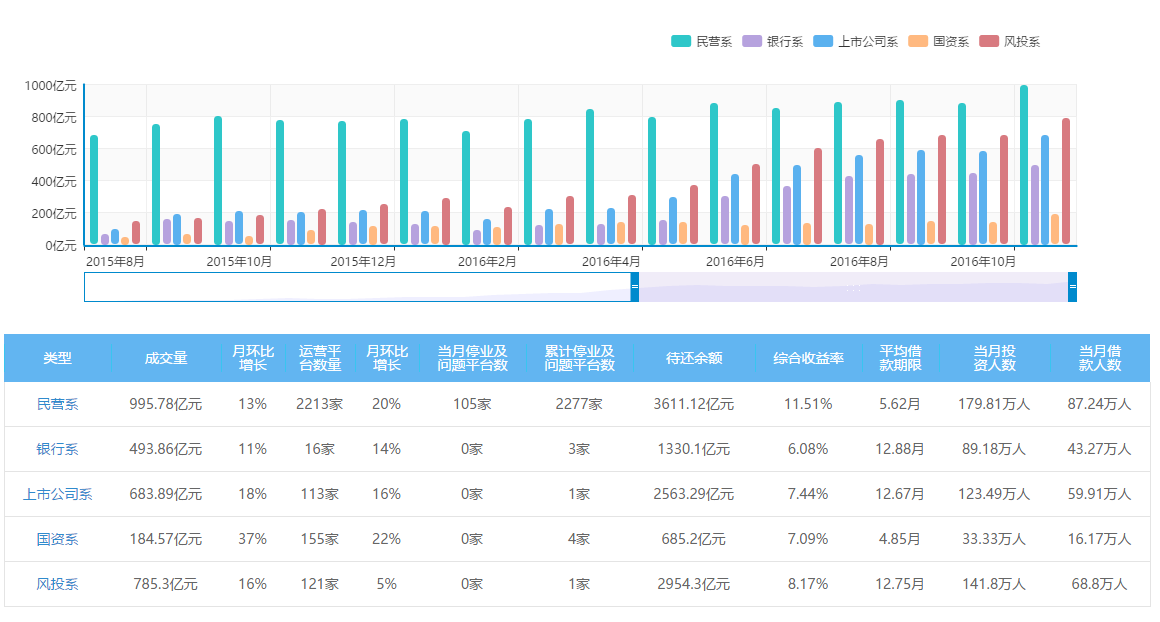Viewport: 1160px width, 622px height.
Task: Click the 待还余额 column header
Action: click(x=694, y=358)
